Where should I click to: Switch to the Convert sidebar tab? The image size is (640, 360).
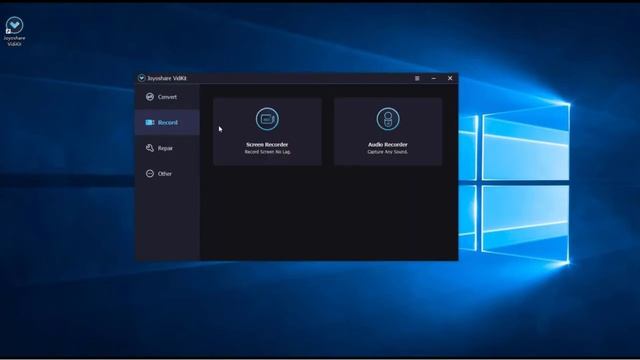click(167, 97)
